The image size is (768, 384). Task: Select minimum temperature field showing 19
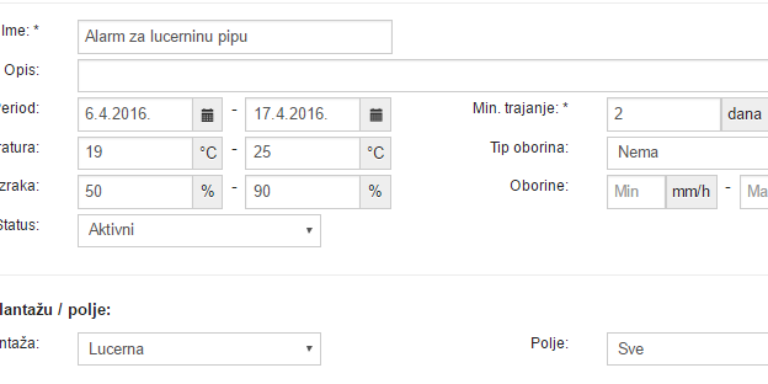135,153
